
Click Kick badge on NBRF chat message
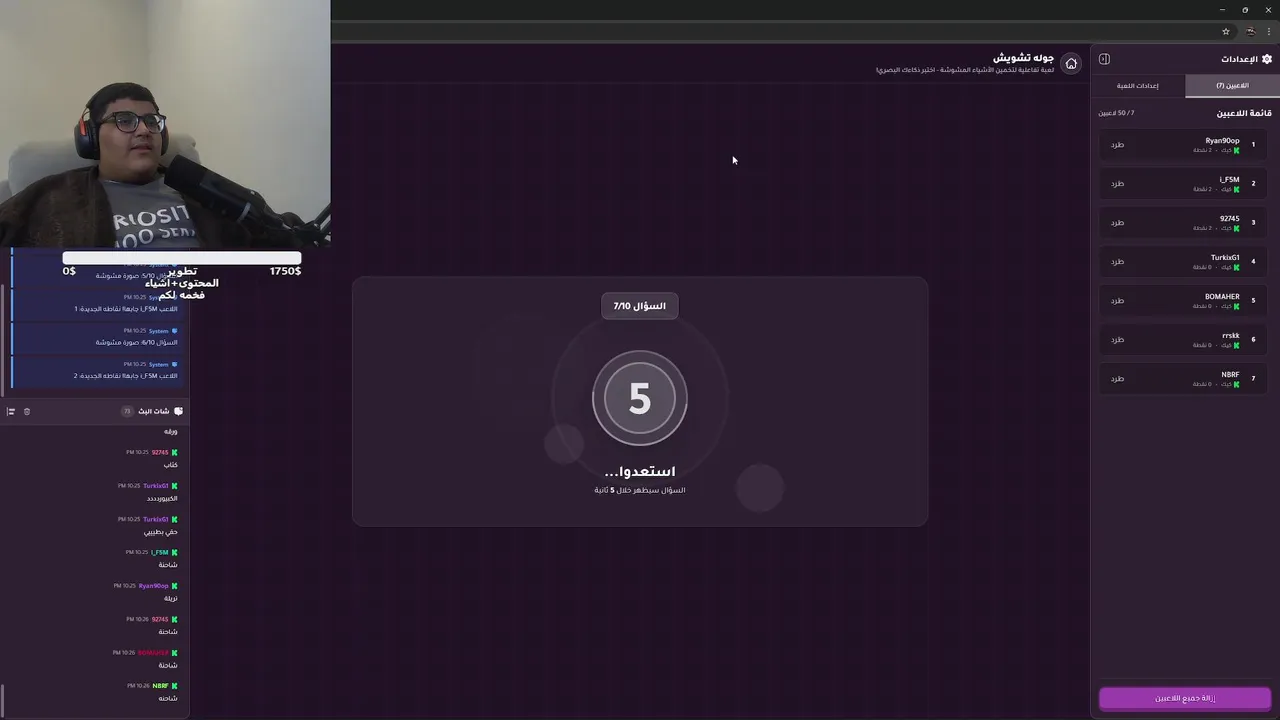(174, 686)
